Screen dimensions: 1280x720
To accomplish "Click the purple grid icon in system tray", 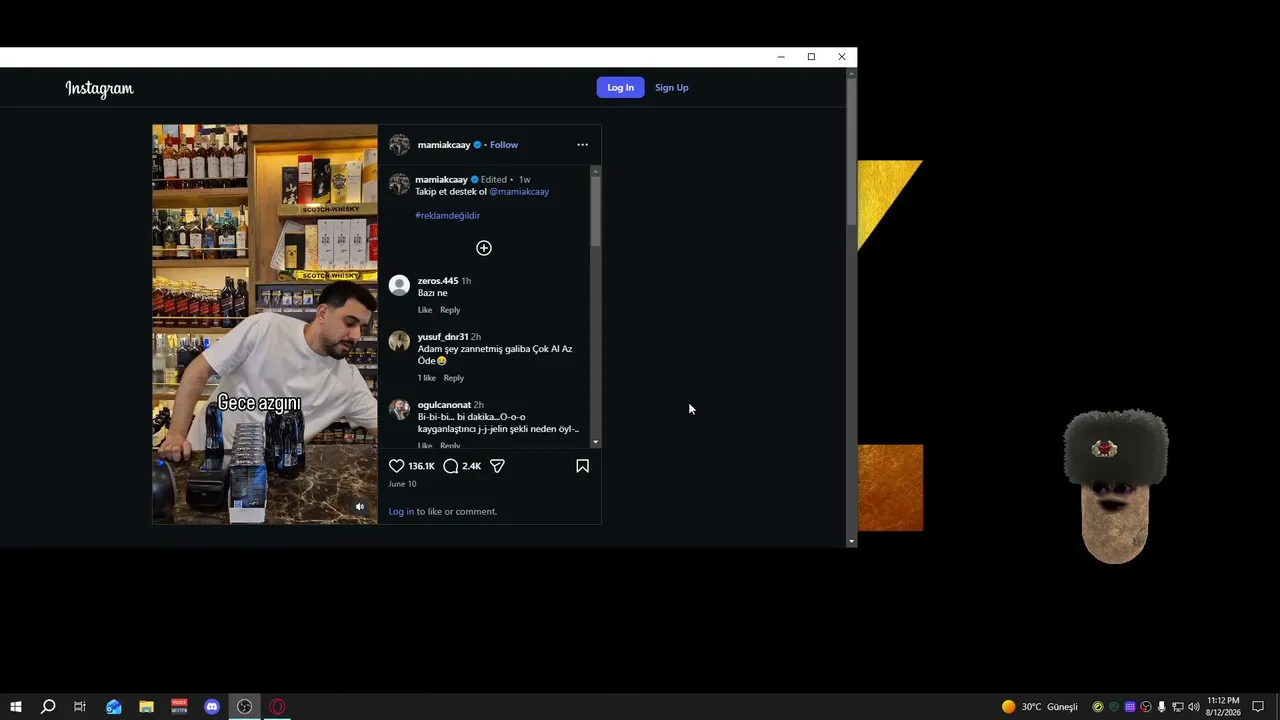I will point(1129,707).
